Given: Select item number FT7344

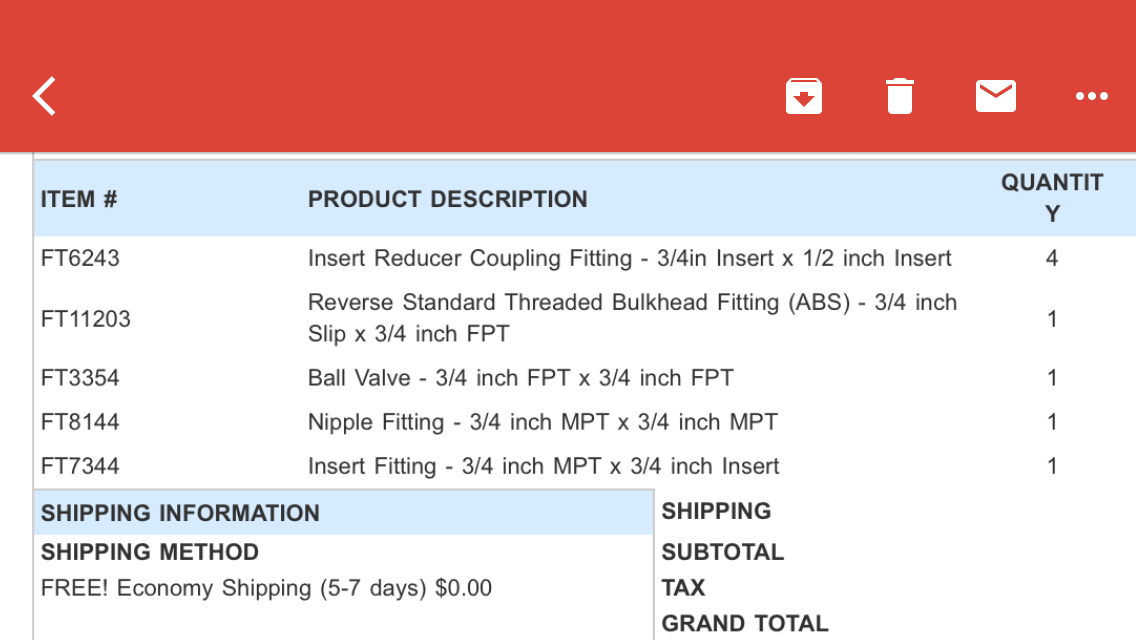Looking at the screenshot, I should point(80,466).
